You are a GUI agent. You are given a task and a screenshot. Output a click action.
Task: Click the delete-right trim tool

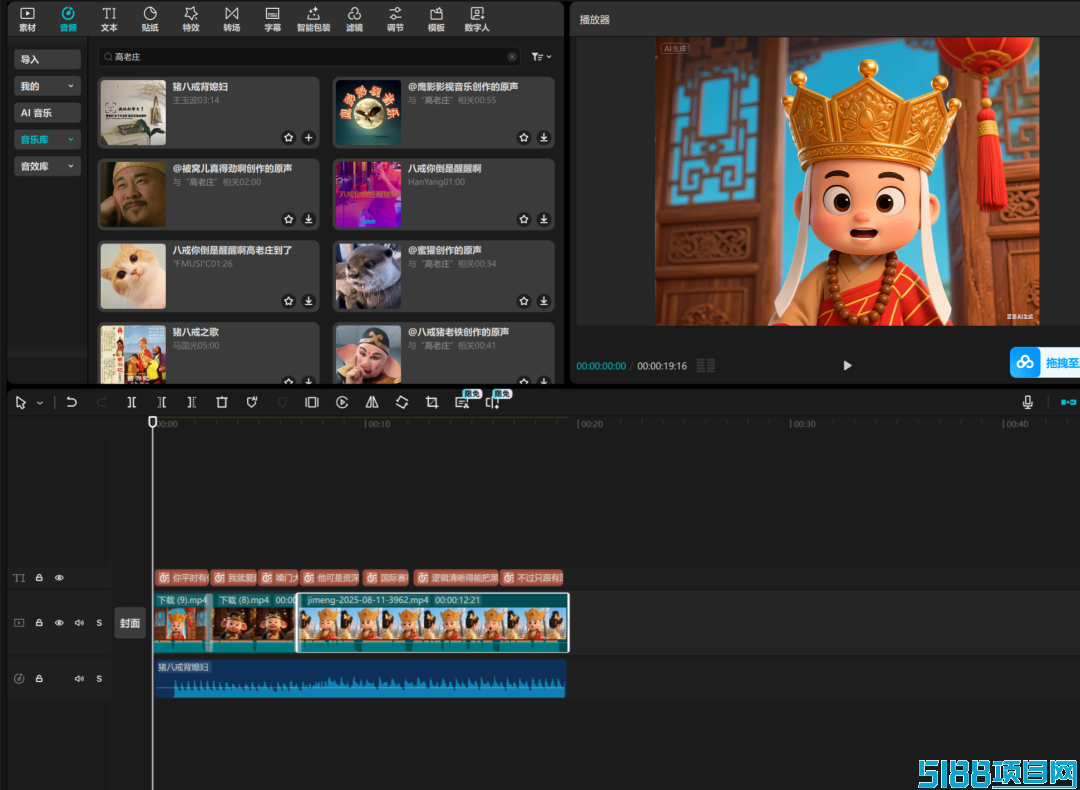point(191,402)
